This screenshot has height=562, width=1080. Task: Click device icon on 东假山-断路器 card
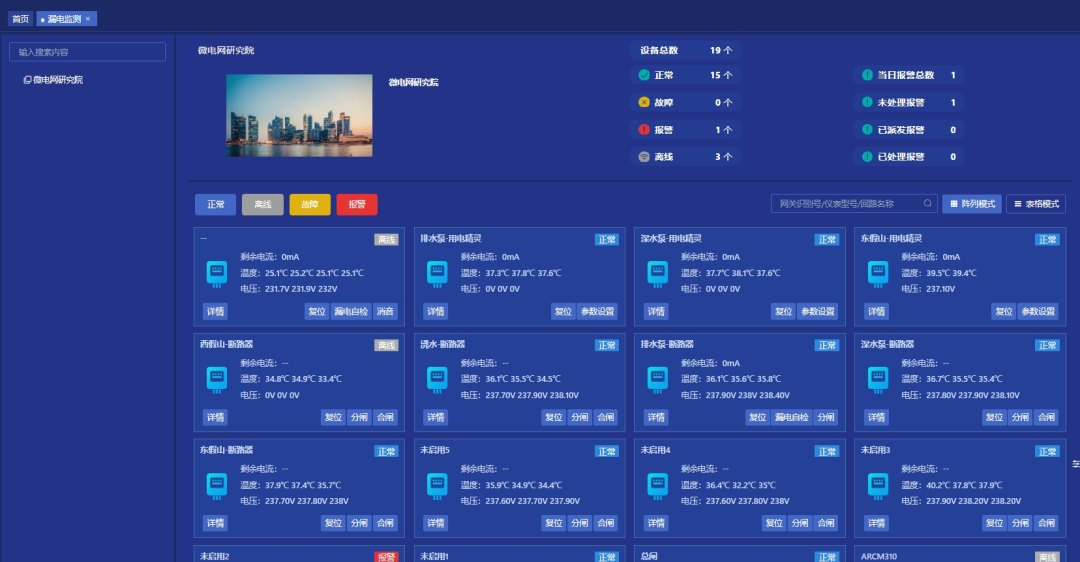point(217,486)
